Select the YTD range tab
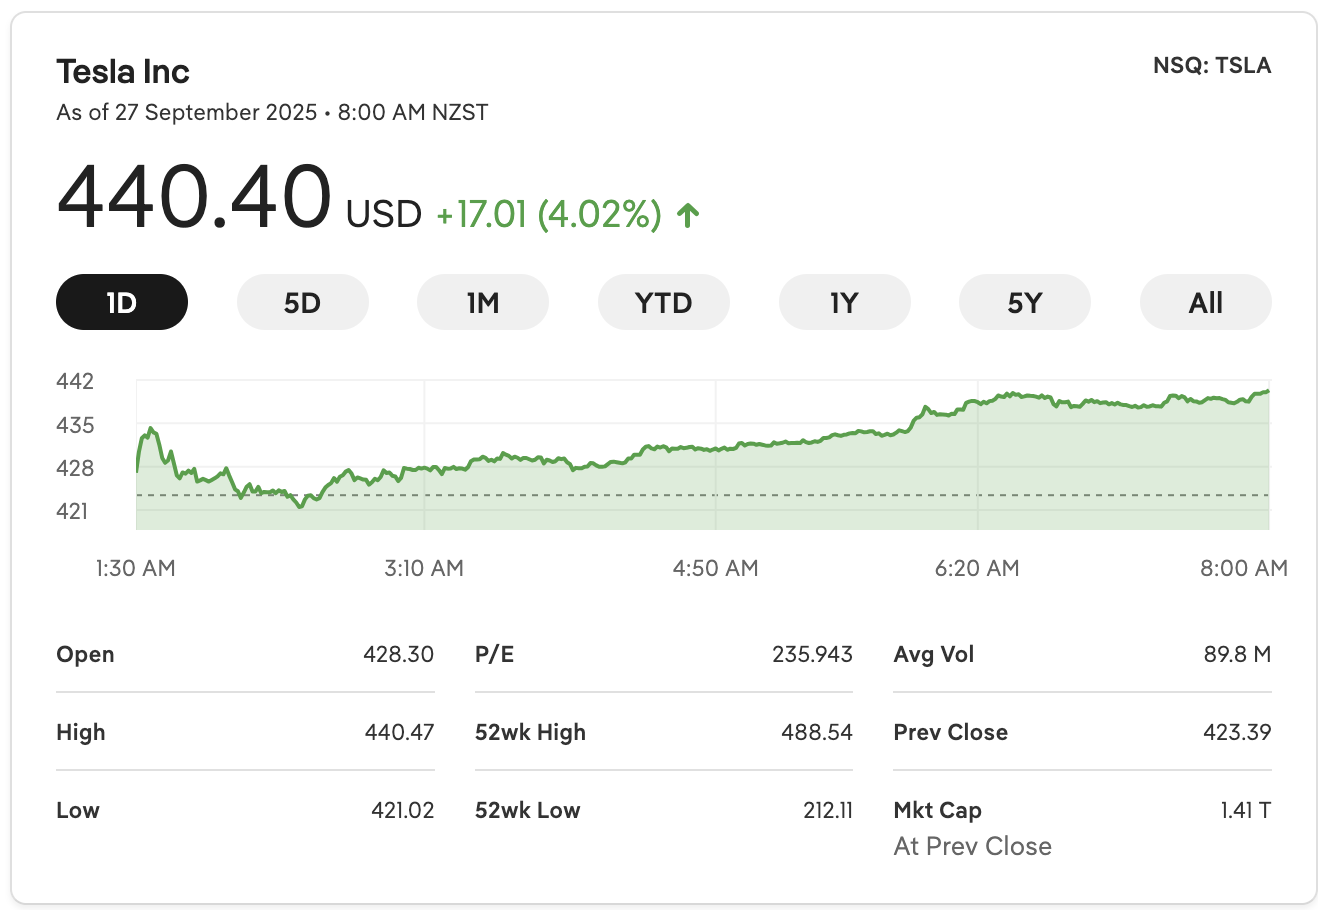The height and width of the screenshot is (910, 1318). [x=664, y=302]
